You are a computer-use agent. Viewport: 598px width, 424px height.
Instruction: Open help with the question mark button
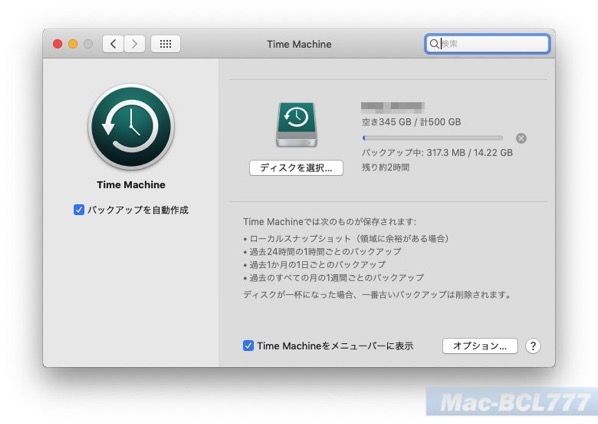pos(533,346)
